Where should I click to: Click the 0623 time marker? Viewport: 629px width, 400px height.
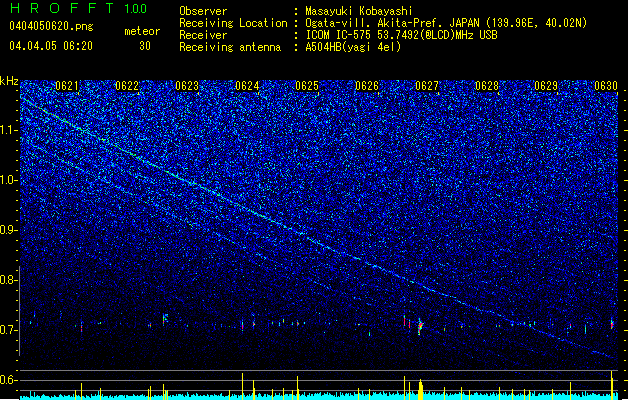click(187, 86)
